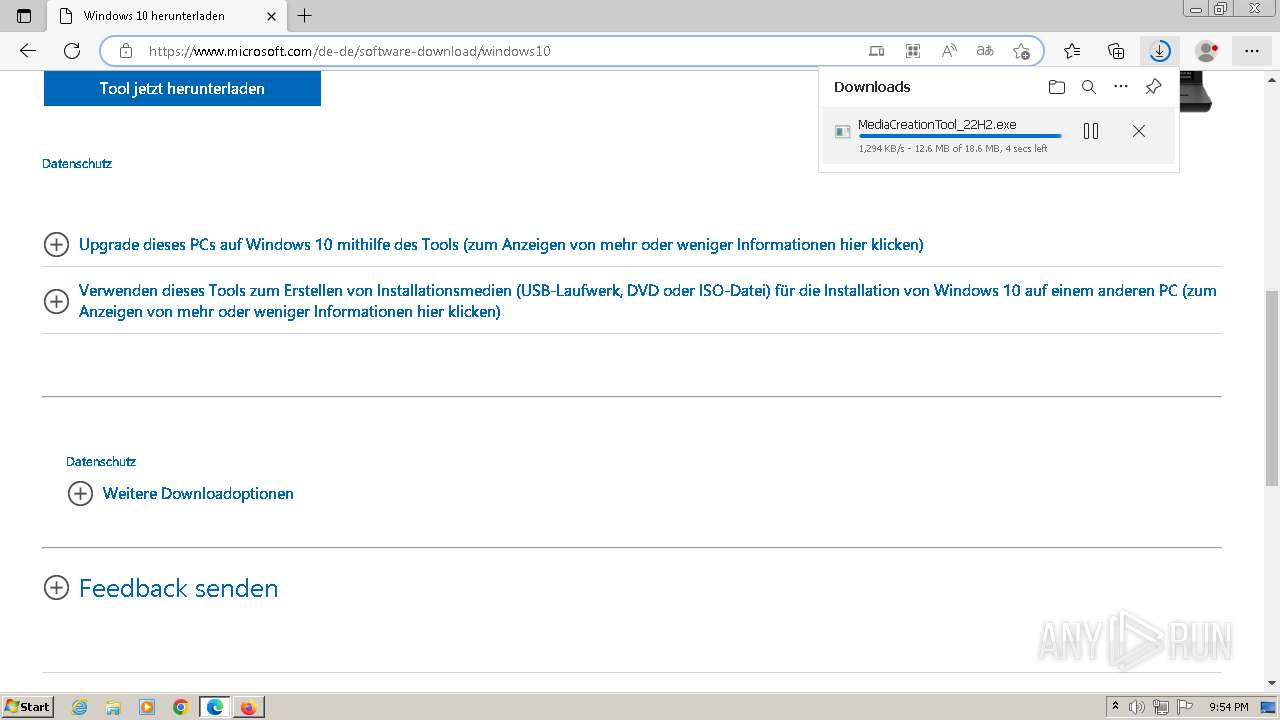
Task: Switch to Microsoft Edge taskbar button
Action: [x=215, y=707]
